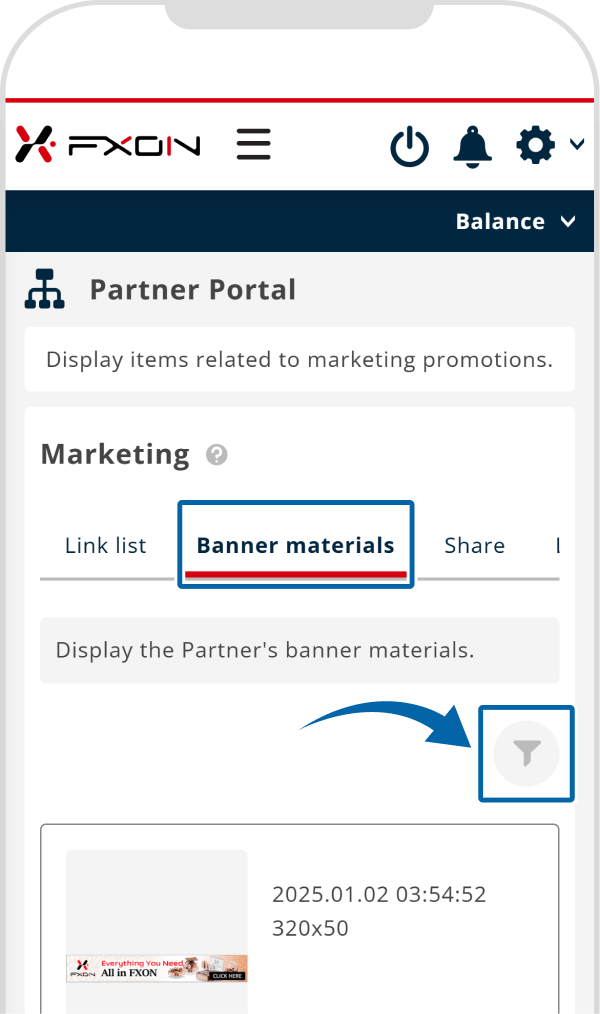Open the hamburger navigation menu

point(254,146)
